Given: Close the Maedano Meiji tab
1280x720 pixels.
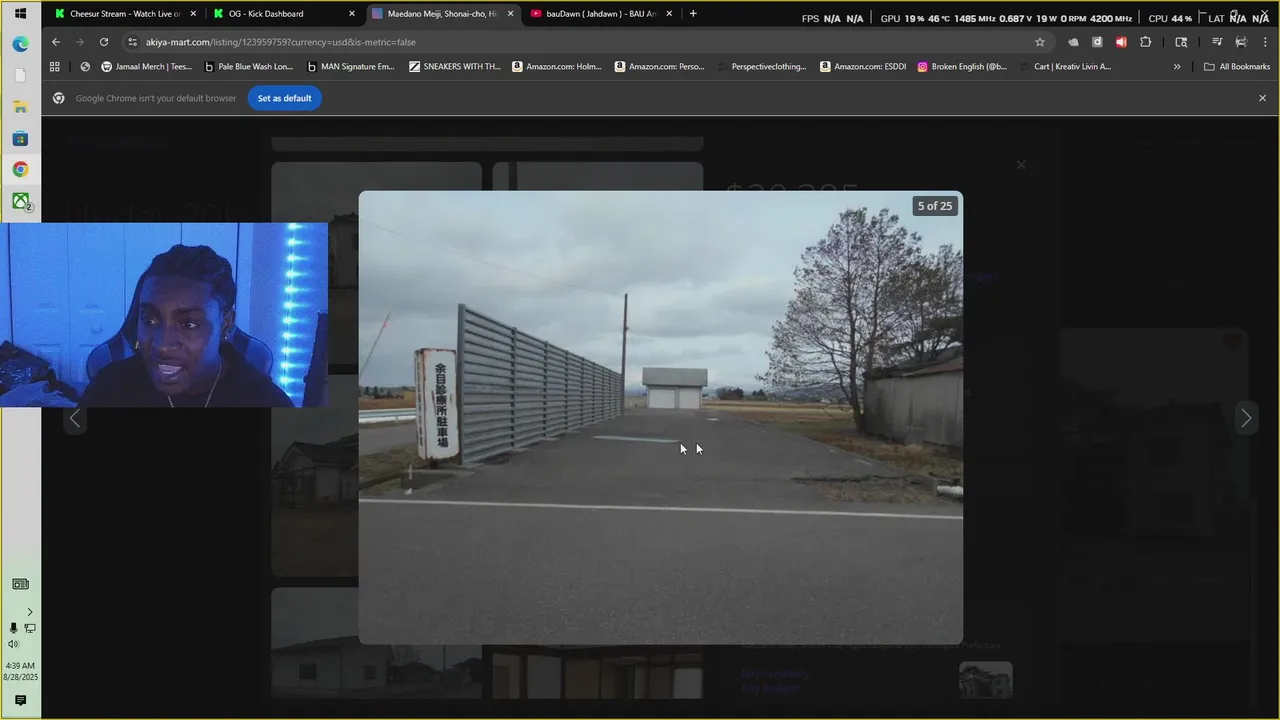Looking at the screenshot, I should pyautogui.click(x=510, y=14).
